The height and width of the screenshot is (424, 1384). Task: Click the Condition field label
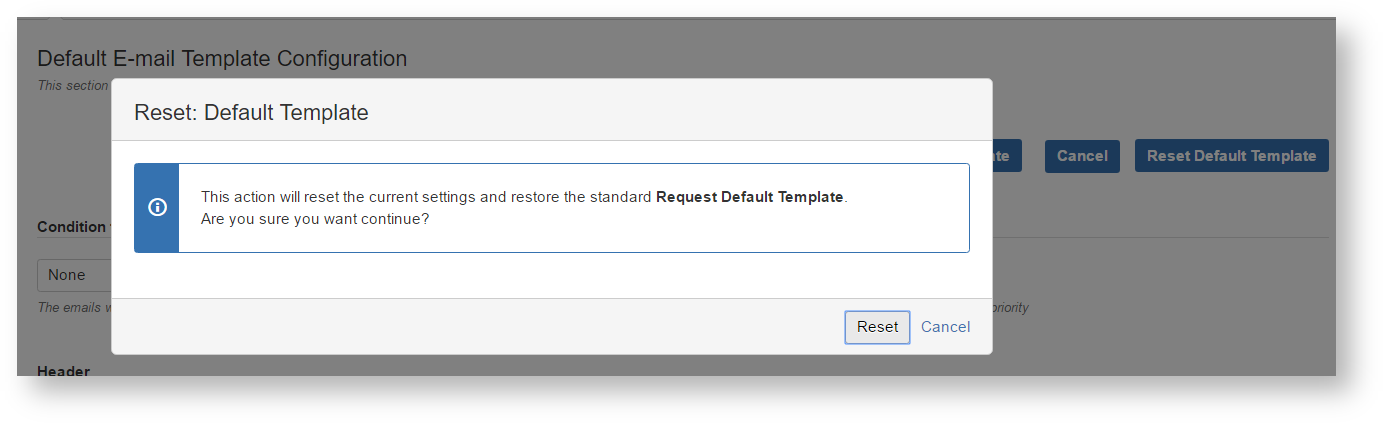pyautogui.click(x=72, y=227)
